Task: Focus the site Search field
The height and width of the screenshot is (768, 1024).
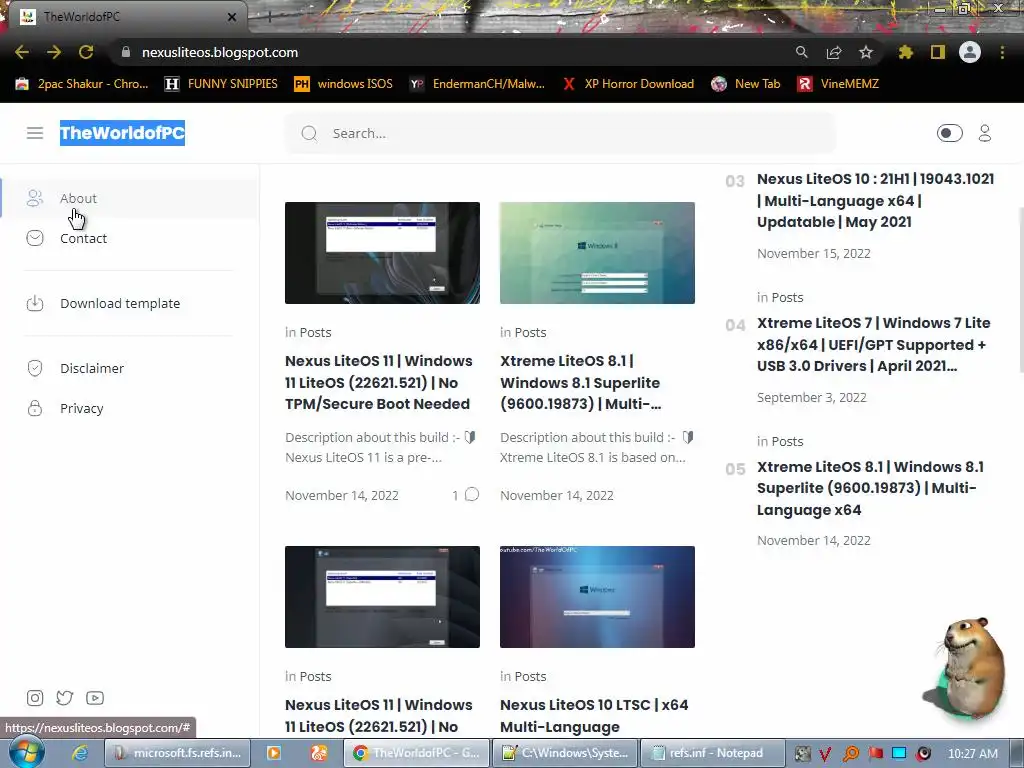Action: 560,133
